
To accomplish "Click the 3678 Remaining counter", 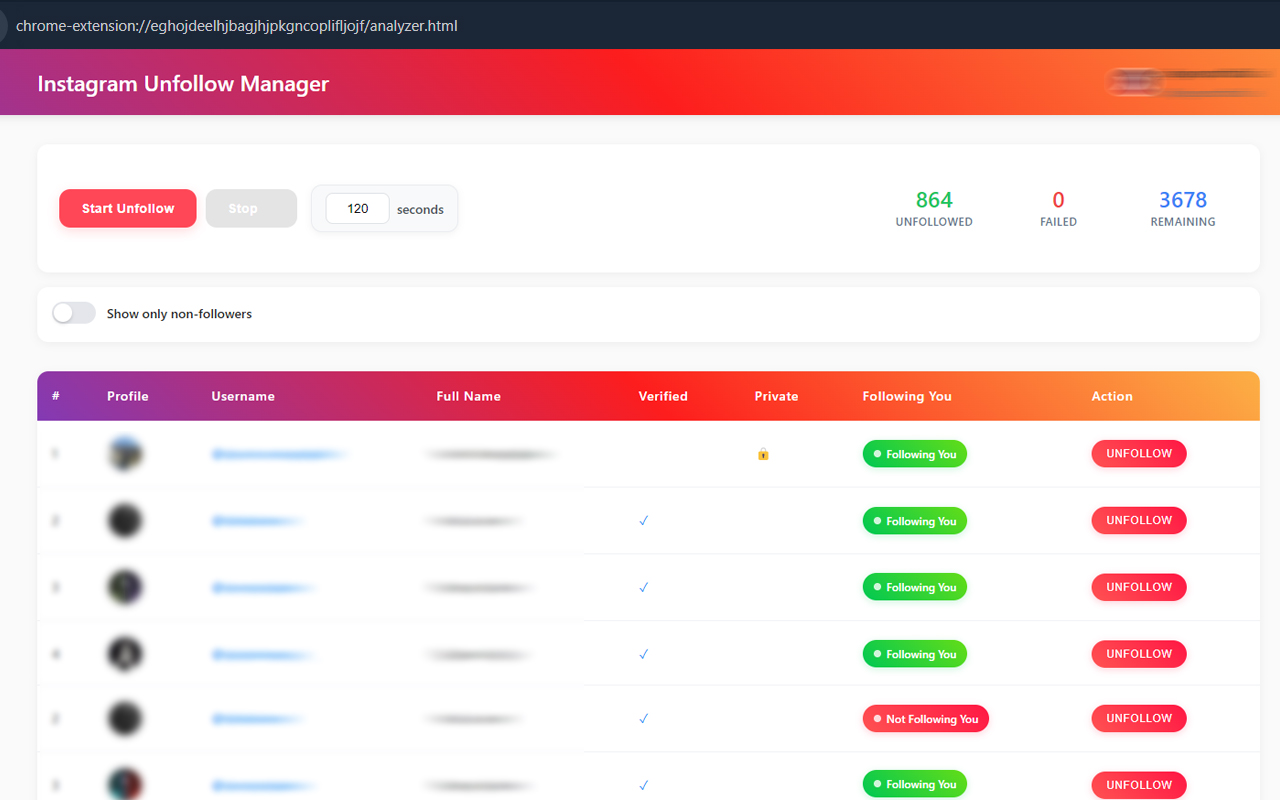I will tap(1182, 200).
